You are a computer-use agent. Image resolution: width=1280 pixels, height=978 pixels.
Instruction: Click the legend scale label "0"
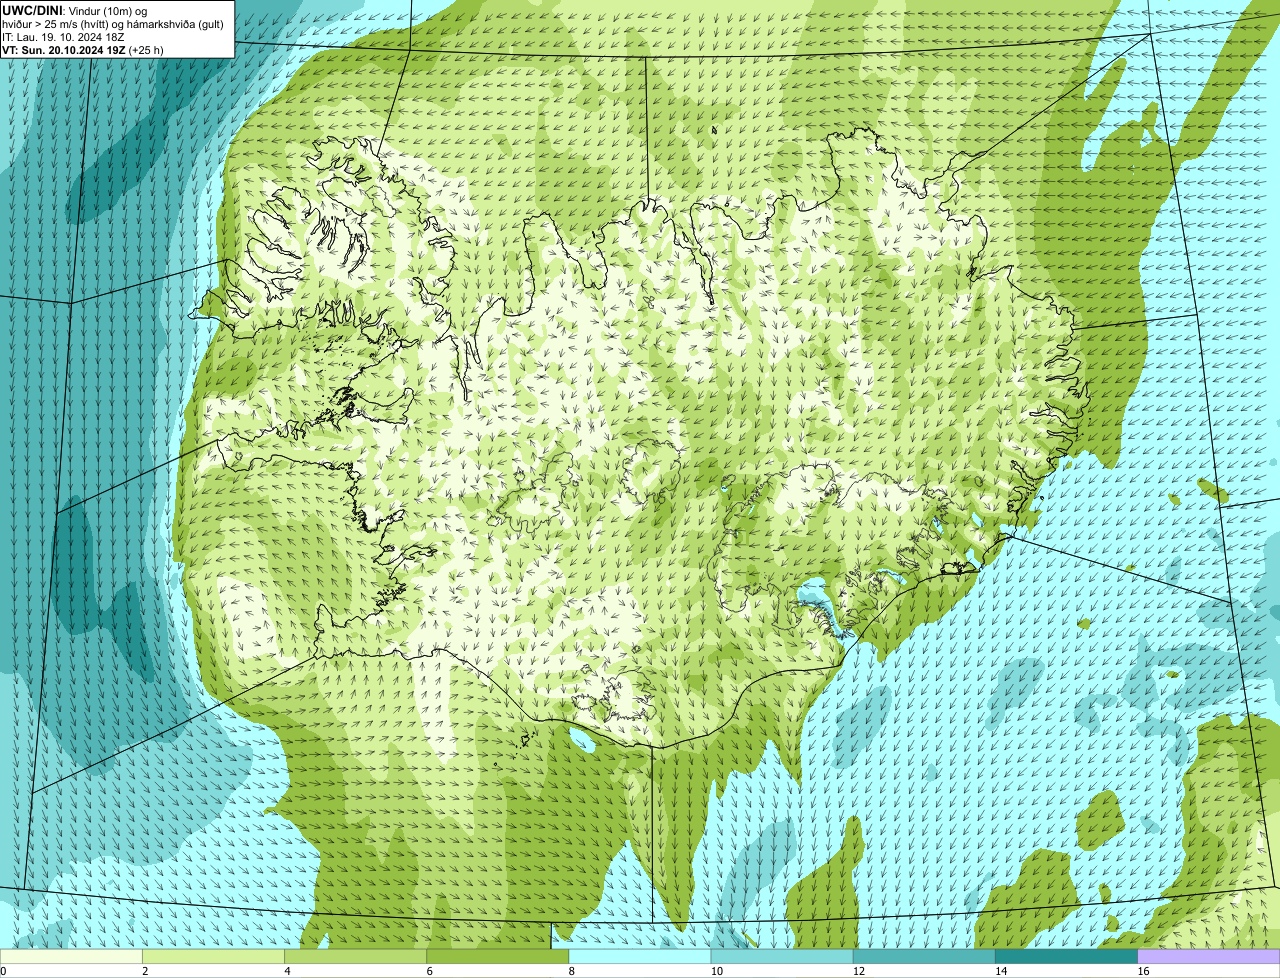click(3, 971)
